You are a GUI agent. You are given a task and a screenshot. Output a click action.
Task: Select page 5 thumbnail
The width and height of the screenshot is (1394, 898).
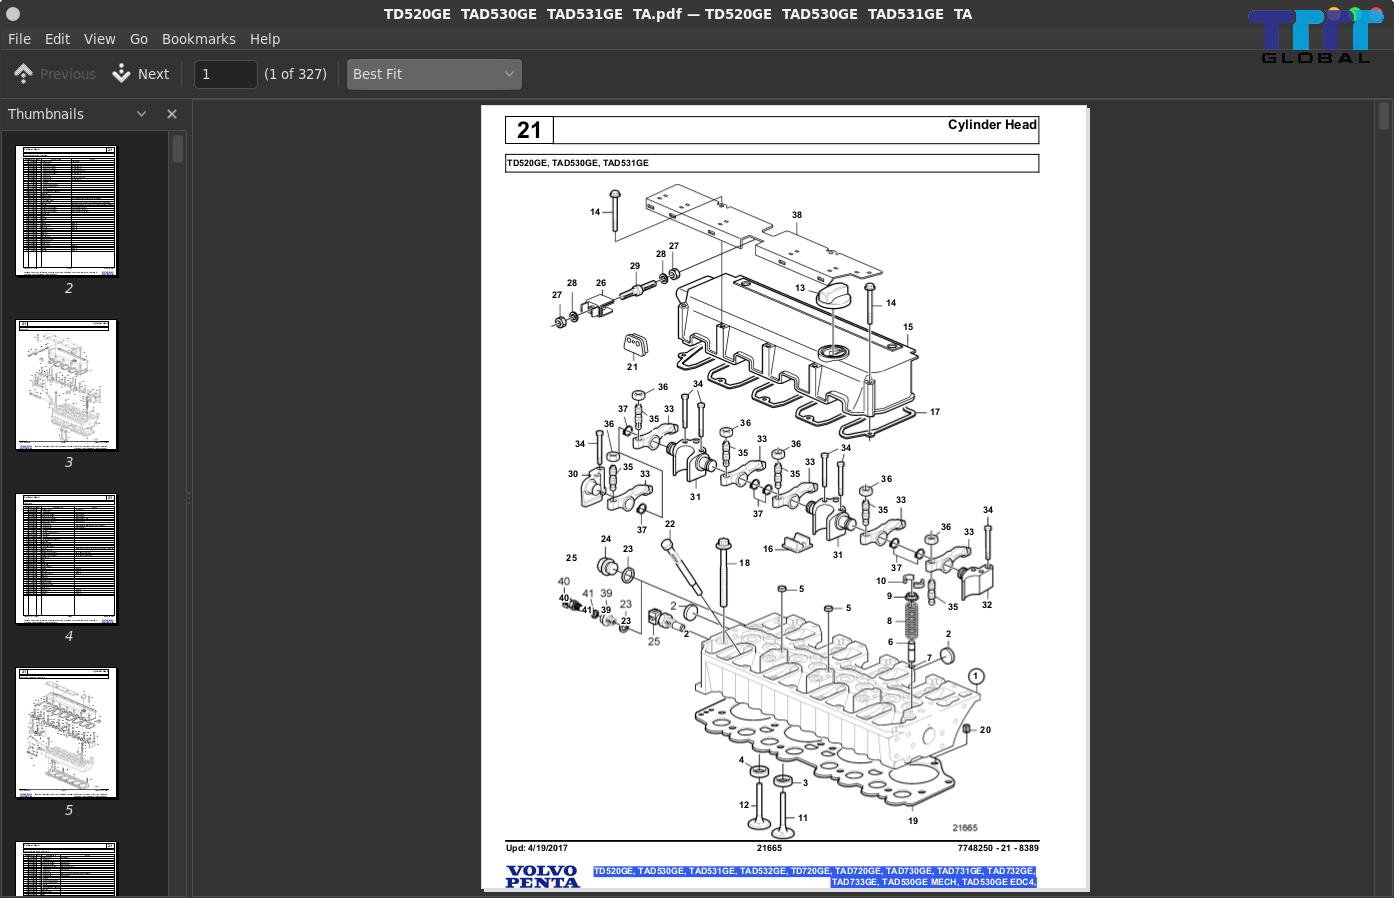(x=67, y=733)
